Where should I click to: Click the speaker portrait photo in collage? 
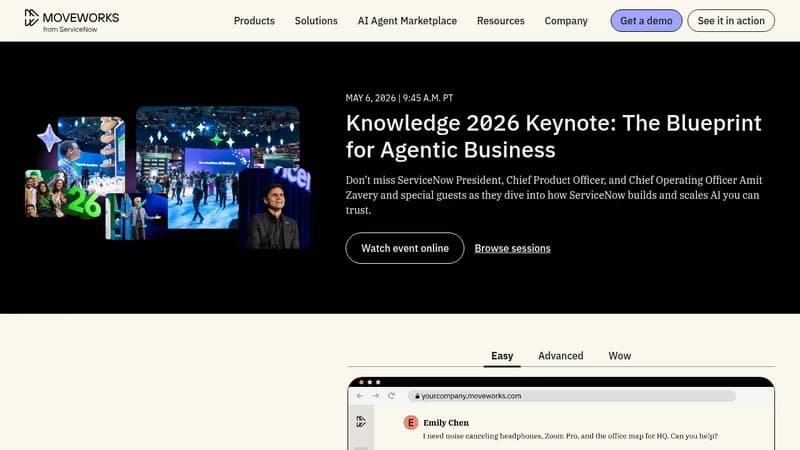[274, 208]
